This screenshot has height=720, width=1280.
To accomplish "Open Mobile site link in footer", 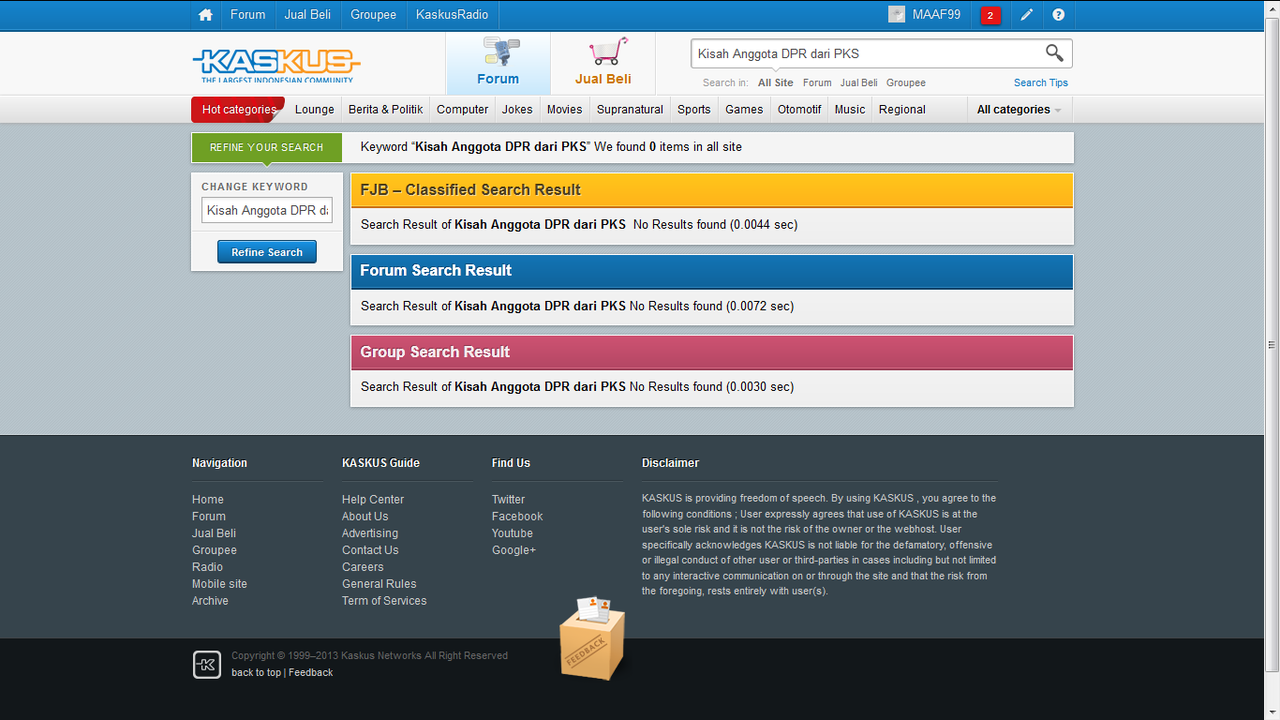I will coord(219,584).
